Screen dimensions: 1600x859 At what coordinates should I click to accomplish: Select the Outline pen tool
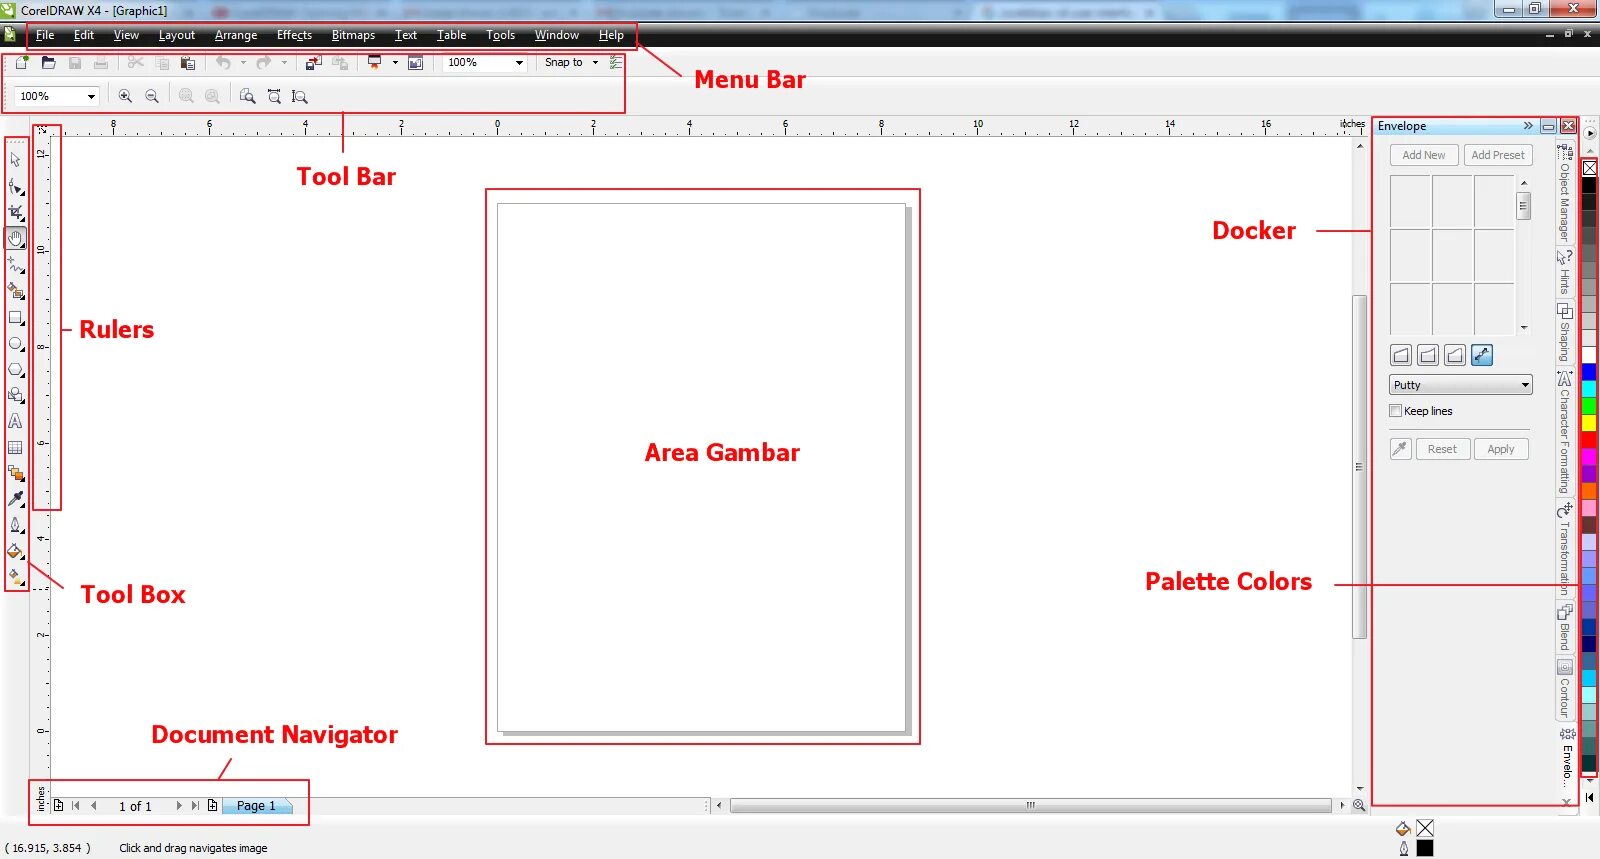tap(15, 525)
